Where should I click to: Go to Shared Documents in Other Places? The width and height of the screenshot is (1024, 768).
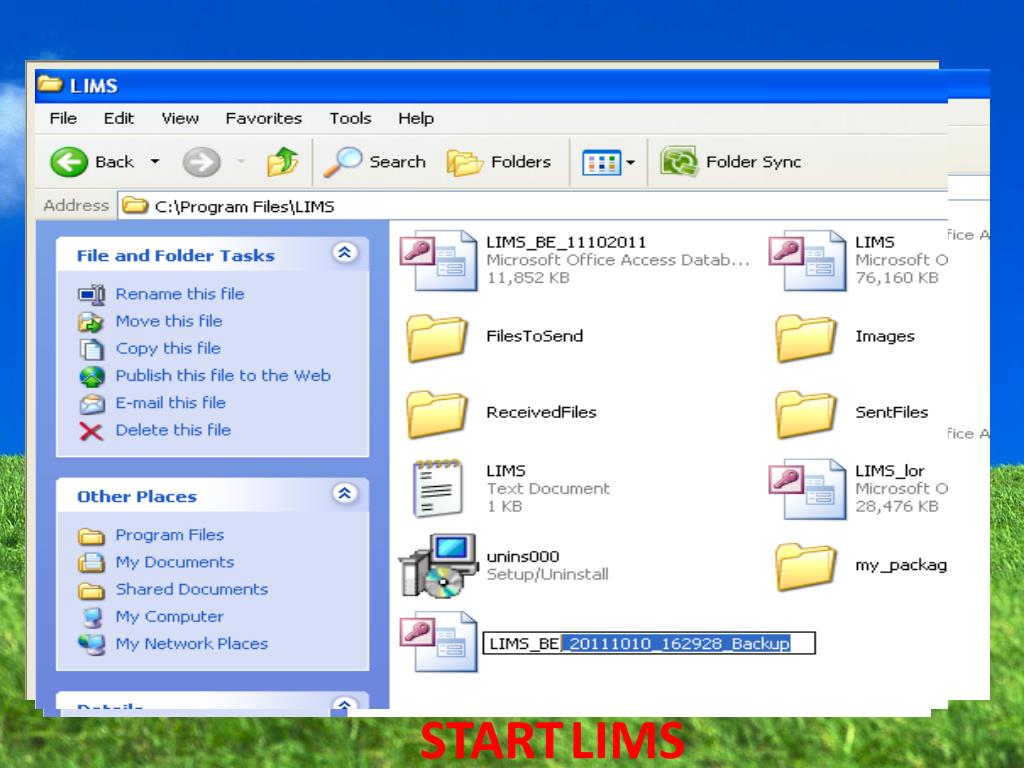pos(192,589)
